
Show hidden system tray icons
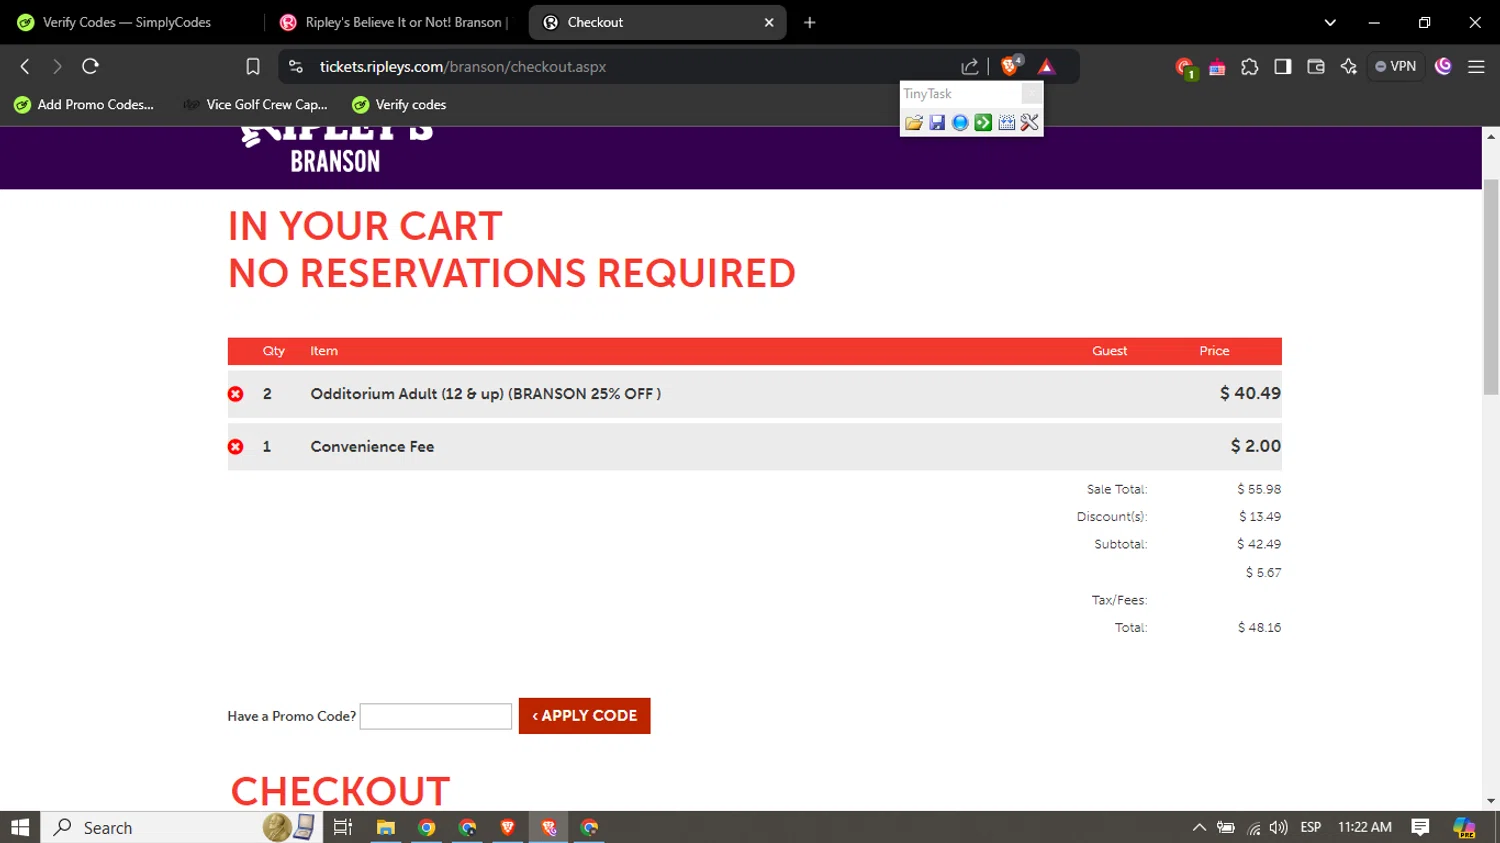tap(1199, 827)
